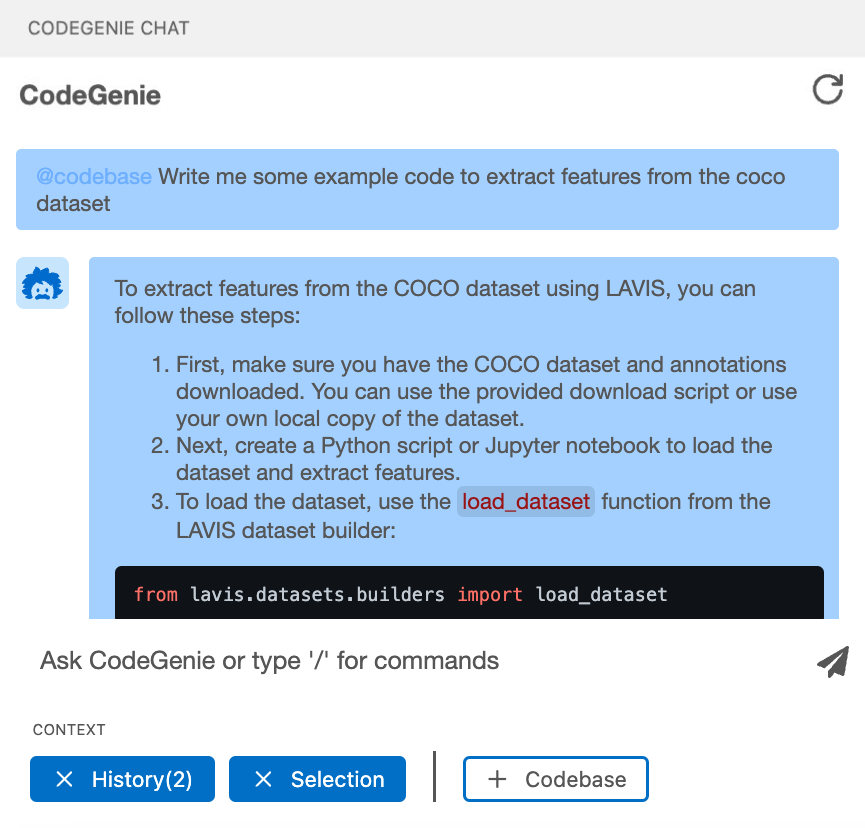Select the Selection context chip

click(317, 778)
